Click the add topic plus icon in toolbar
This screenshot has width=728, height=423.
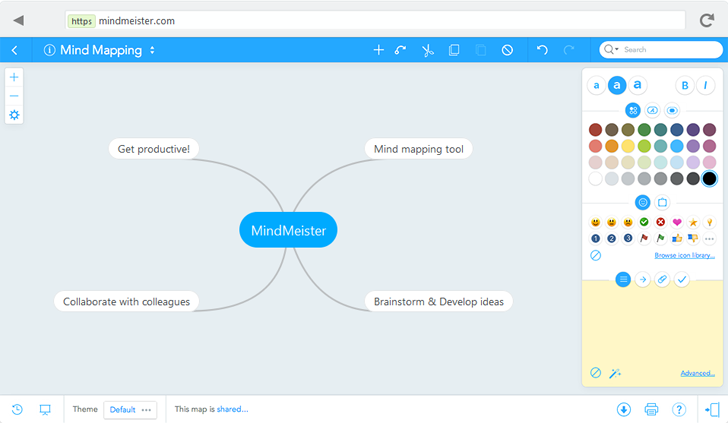coord(378,50)
